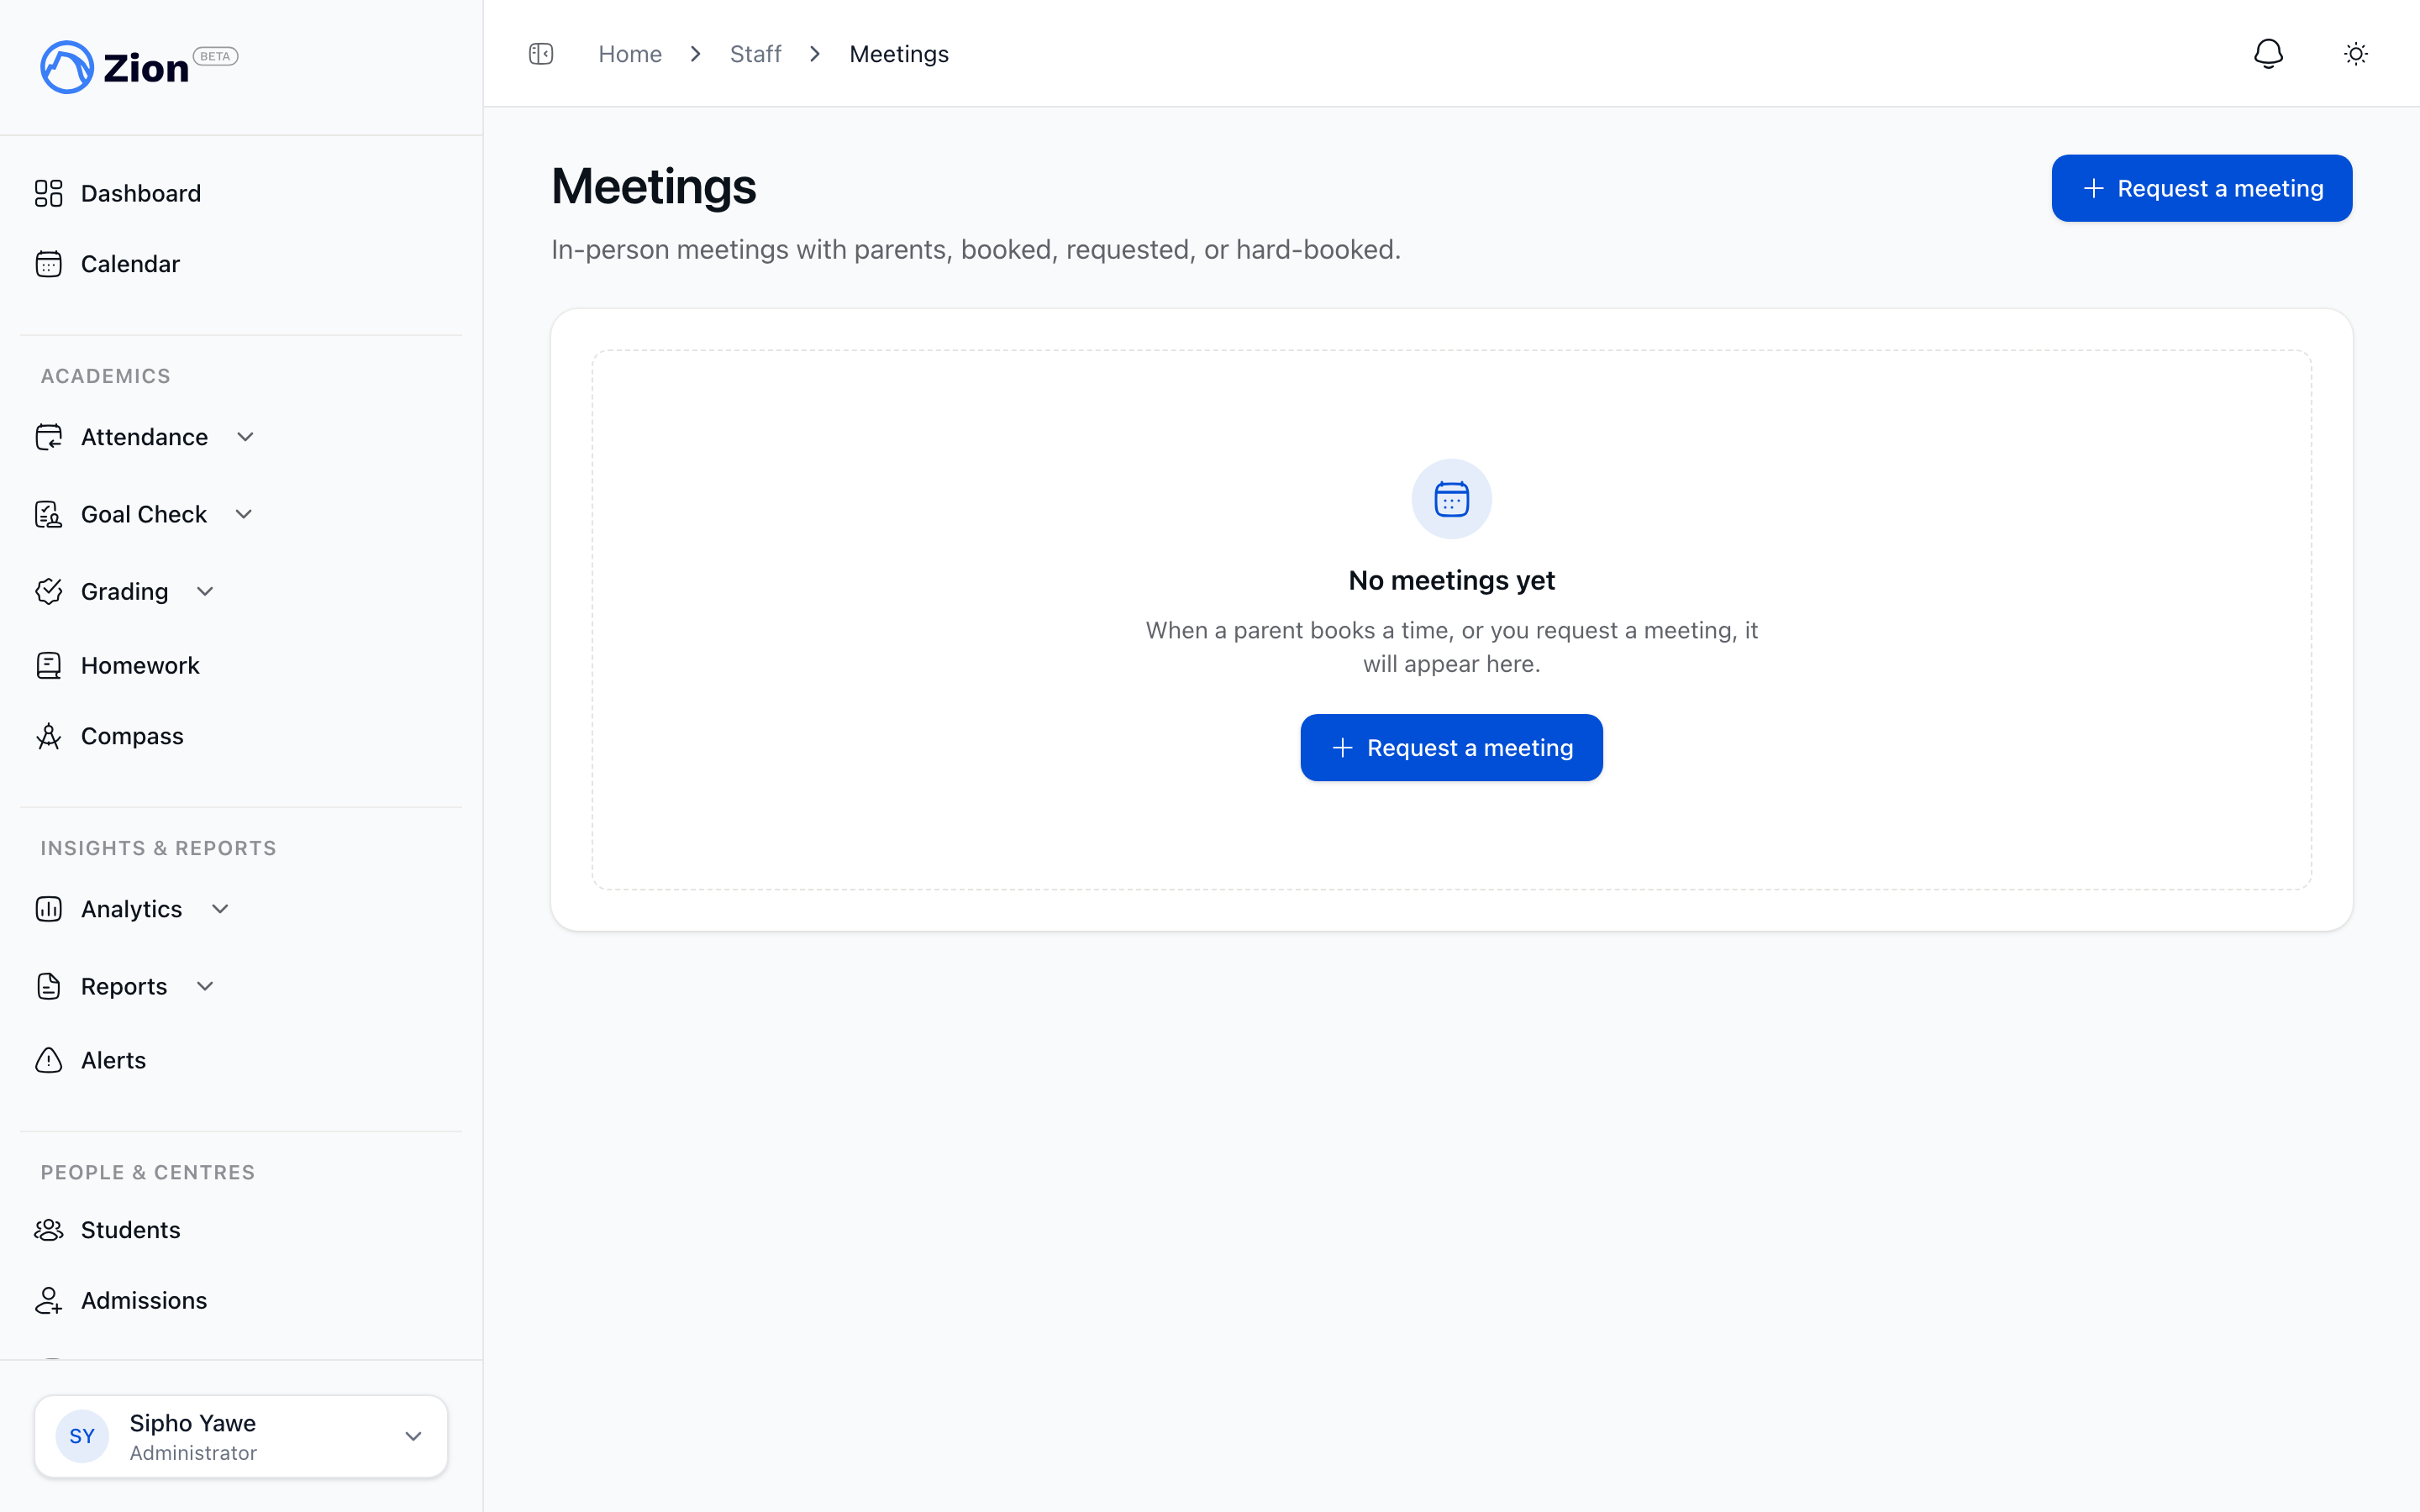Click the Reports document icon

click(x=49, y=986)
